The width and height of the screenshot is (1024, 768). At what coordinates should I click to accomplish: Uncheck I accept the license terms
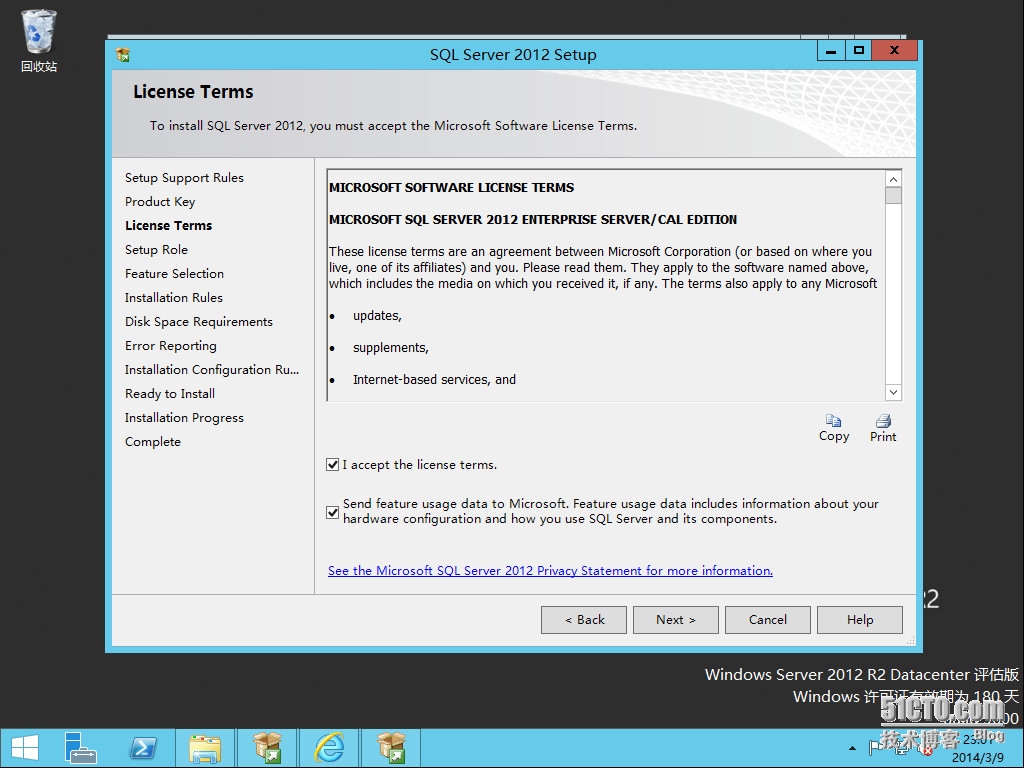332,464
